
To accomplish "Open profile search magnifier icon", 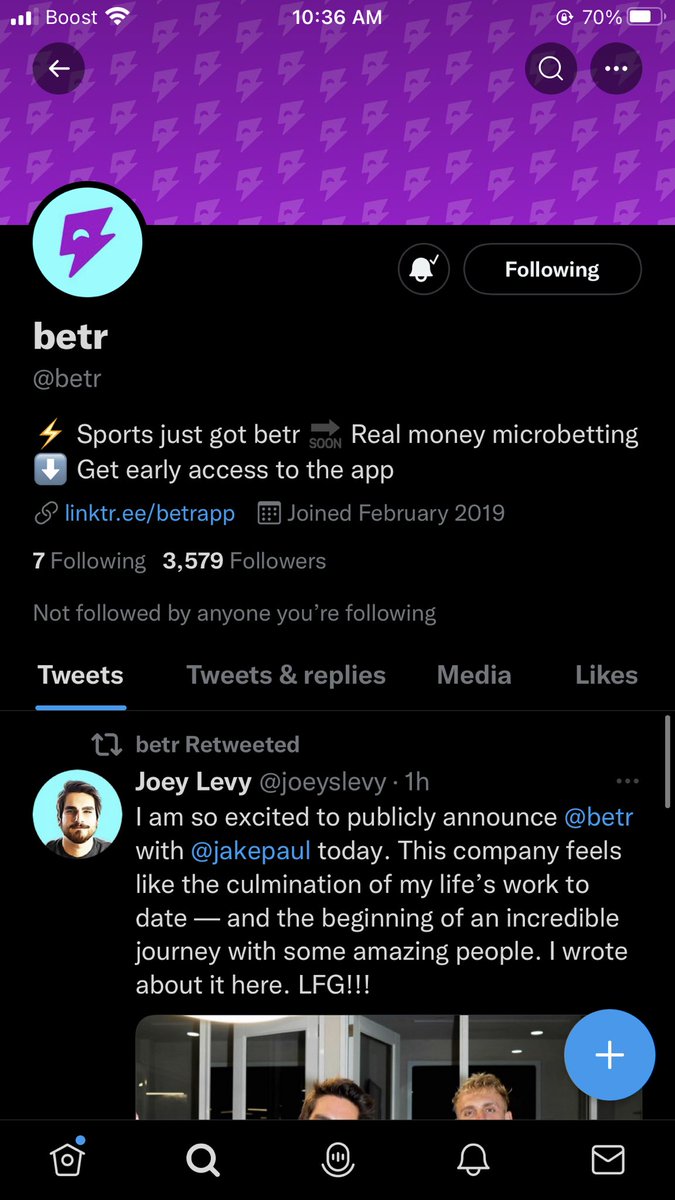I will (x=551, y=69).
